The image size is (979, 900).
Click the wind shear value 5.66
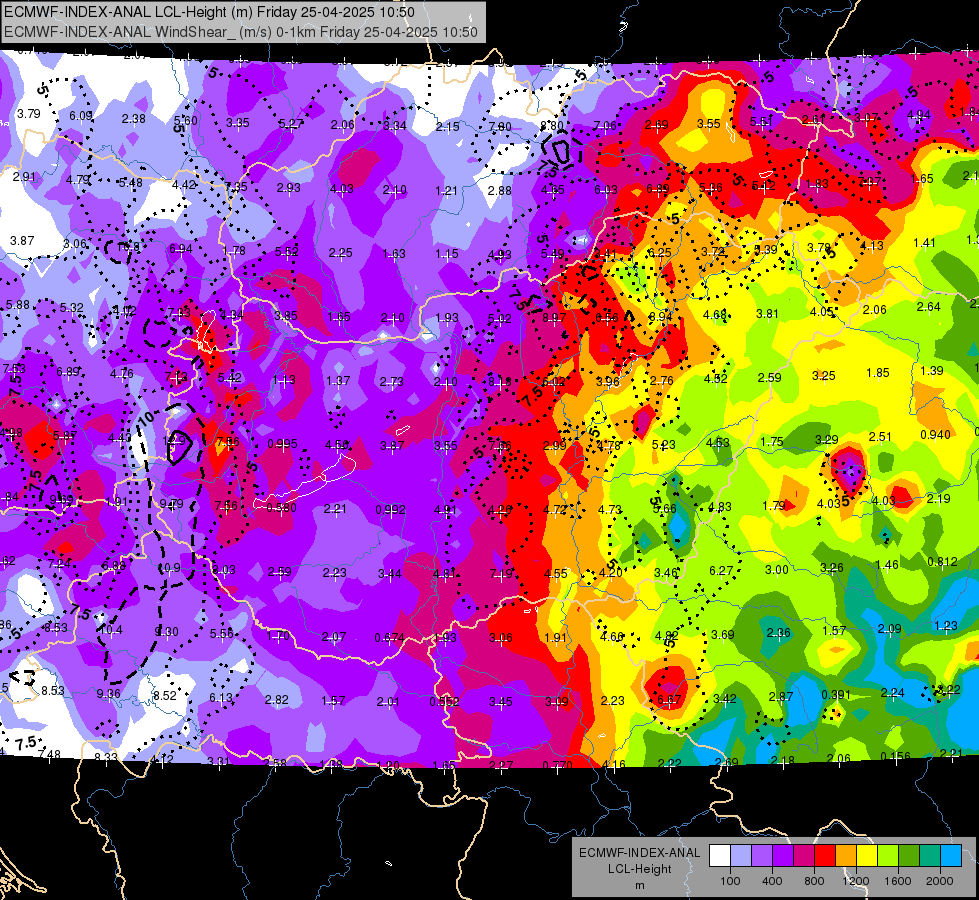tap(665, 508)
